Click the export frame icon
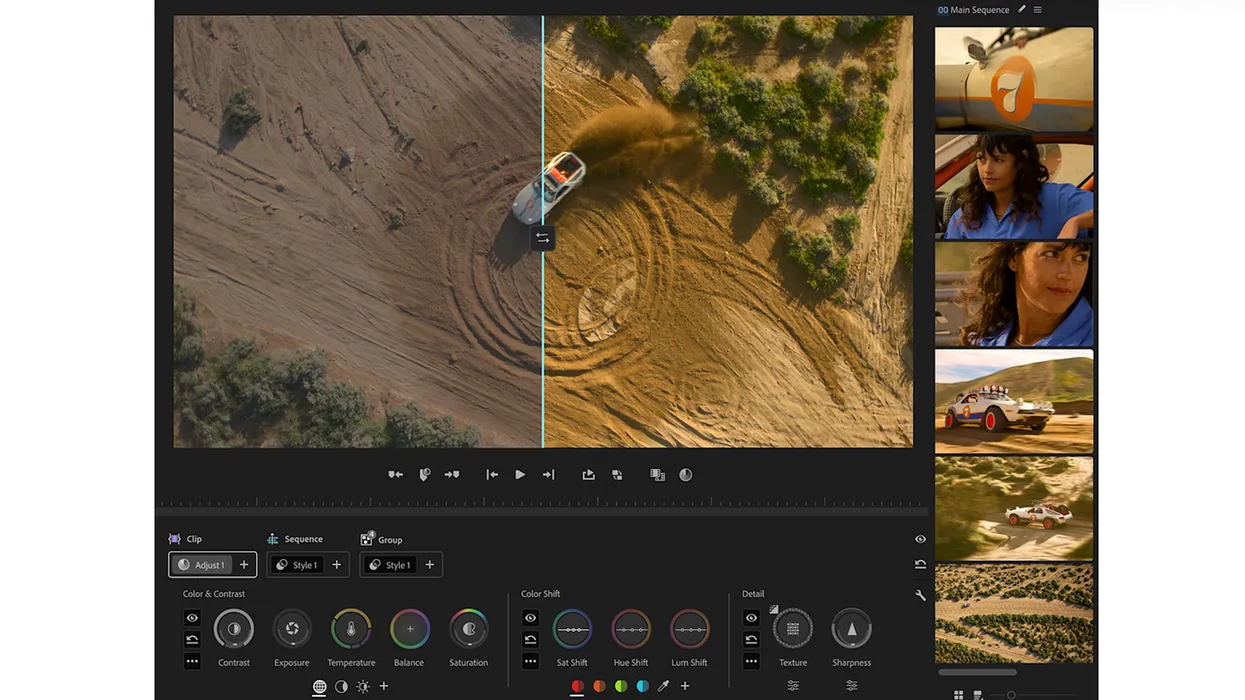The height and width of the screenshot is (700, 1245). [588, 475]
